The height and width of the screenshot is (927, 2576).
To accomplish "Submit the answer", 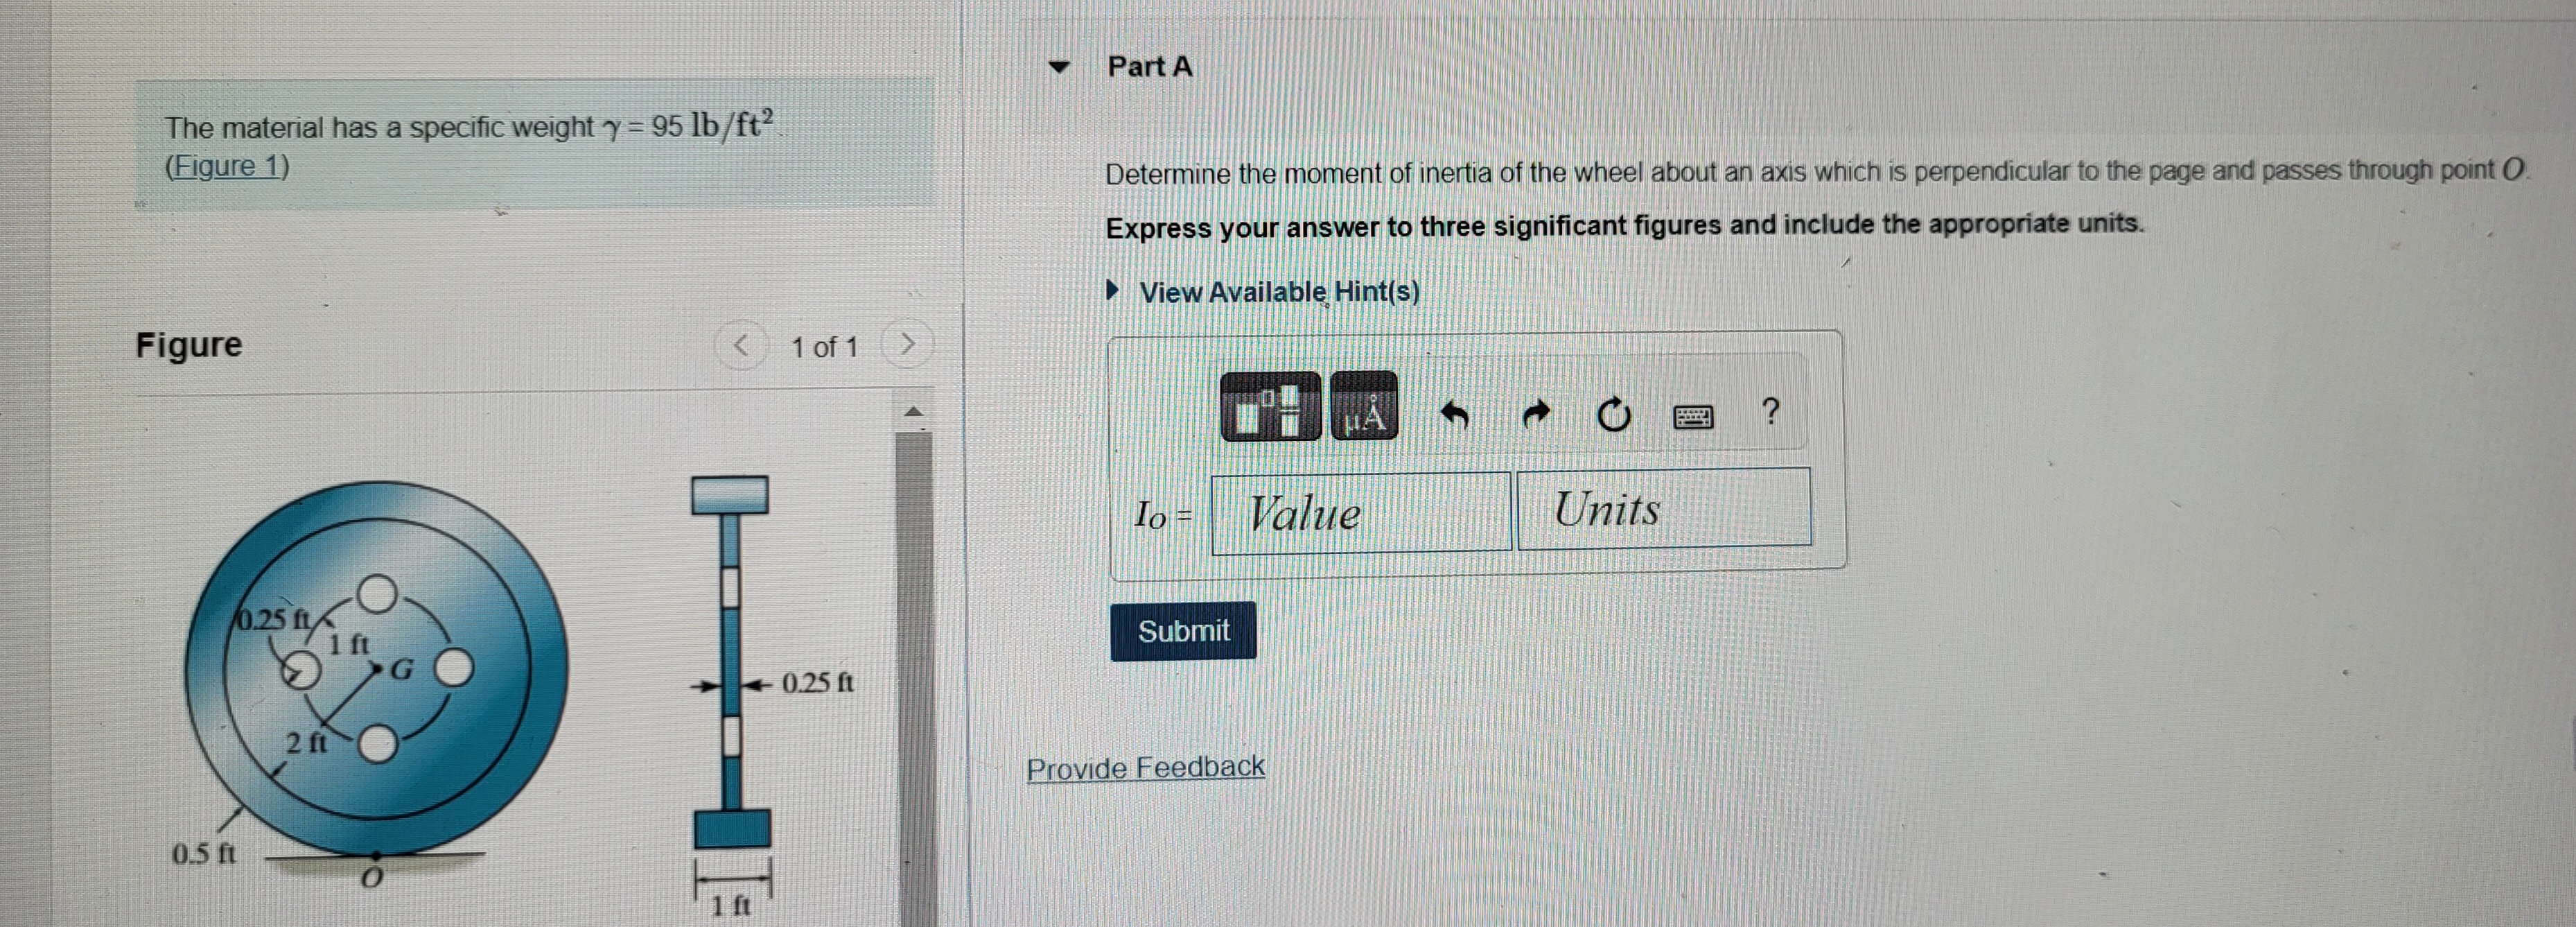I will point(1183,631).
